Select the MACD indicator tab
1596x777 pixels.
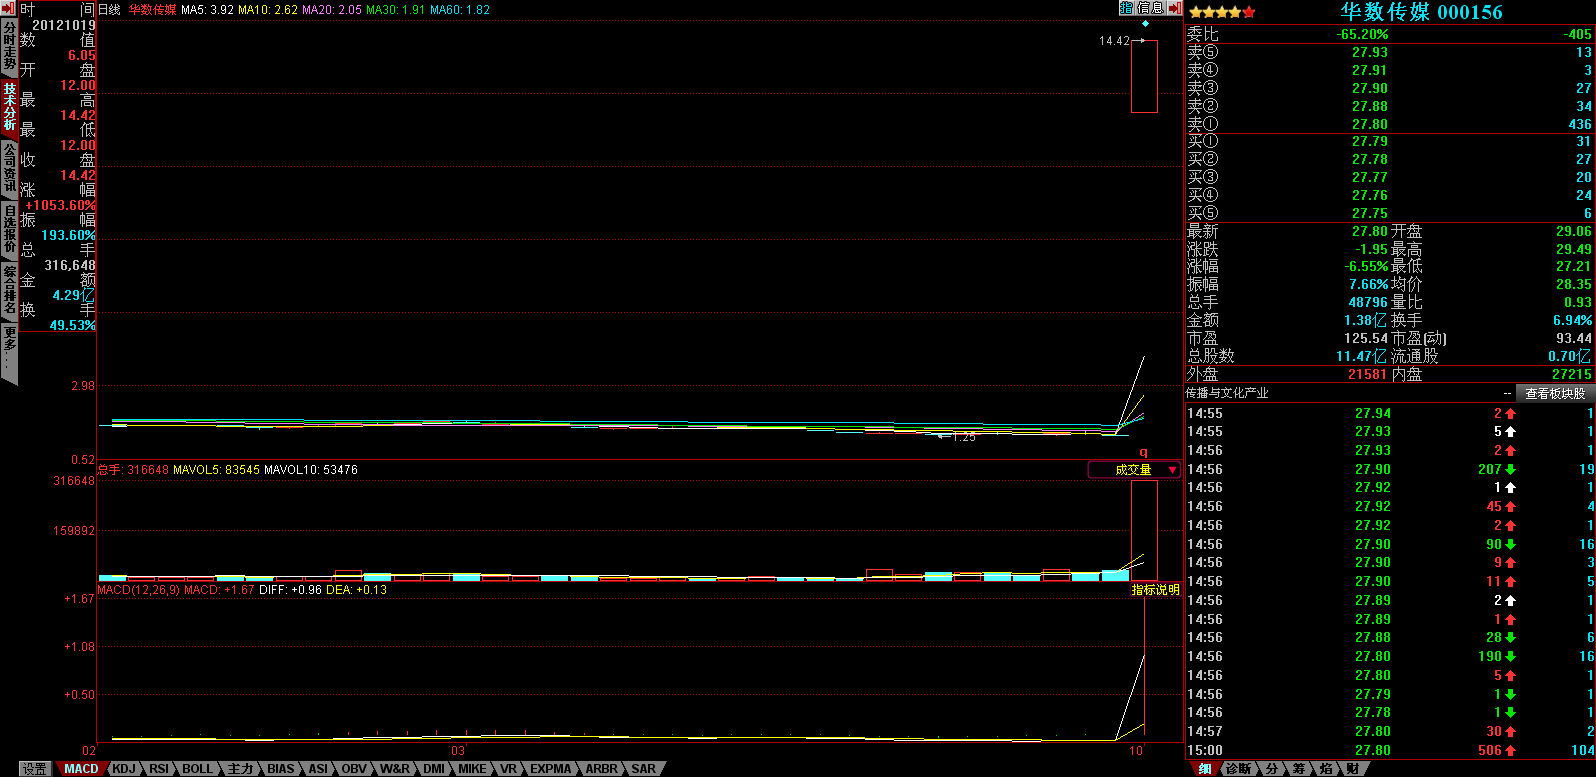click(x=81, y=769)
